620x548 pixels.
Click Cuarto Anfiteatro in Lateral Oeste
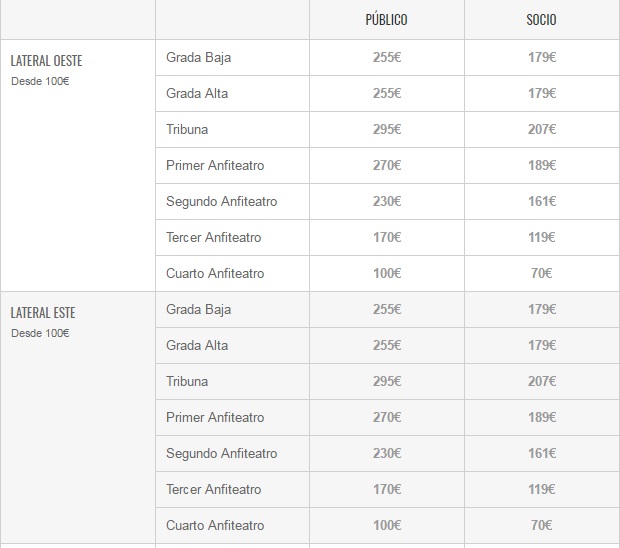point(215,273)
